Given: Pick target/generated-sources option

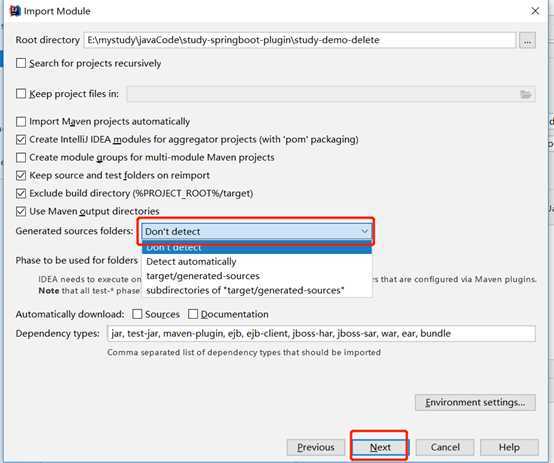Looking at the screenshot, I should (x=257, y=276).
